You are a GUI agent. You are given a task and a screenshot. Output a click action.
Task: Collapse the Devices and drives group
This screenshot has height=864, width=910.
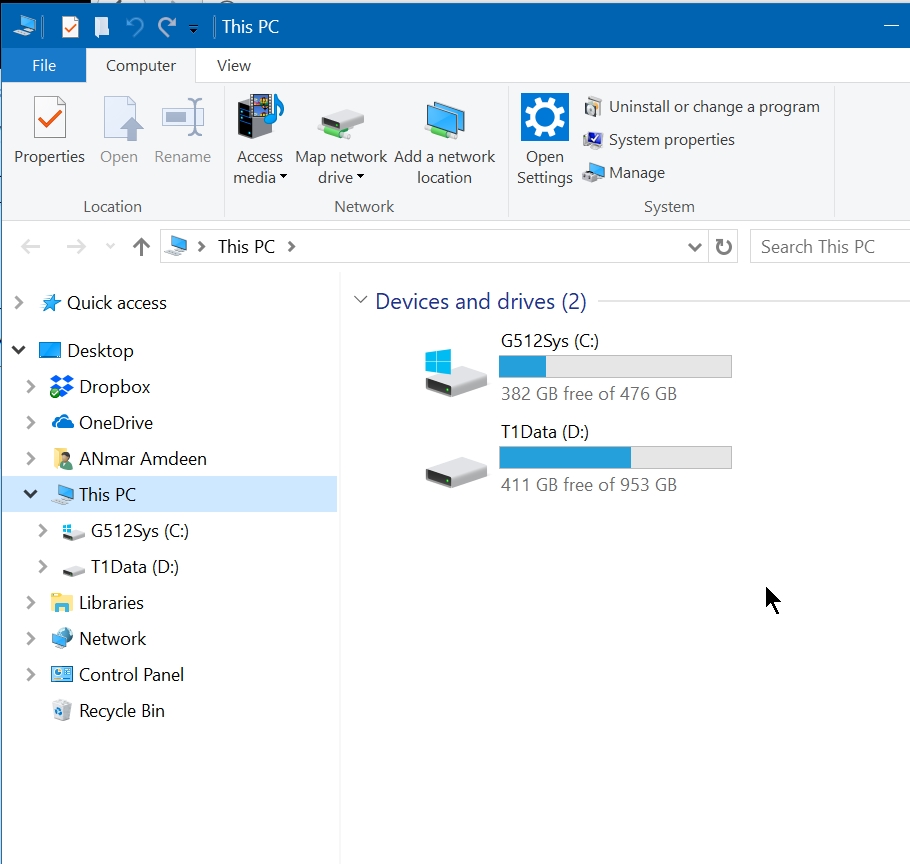361,301
